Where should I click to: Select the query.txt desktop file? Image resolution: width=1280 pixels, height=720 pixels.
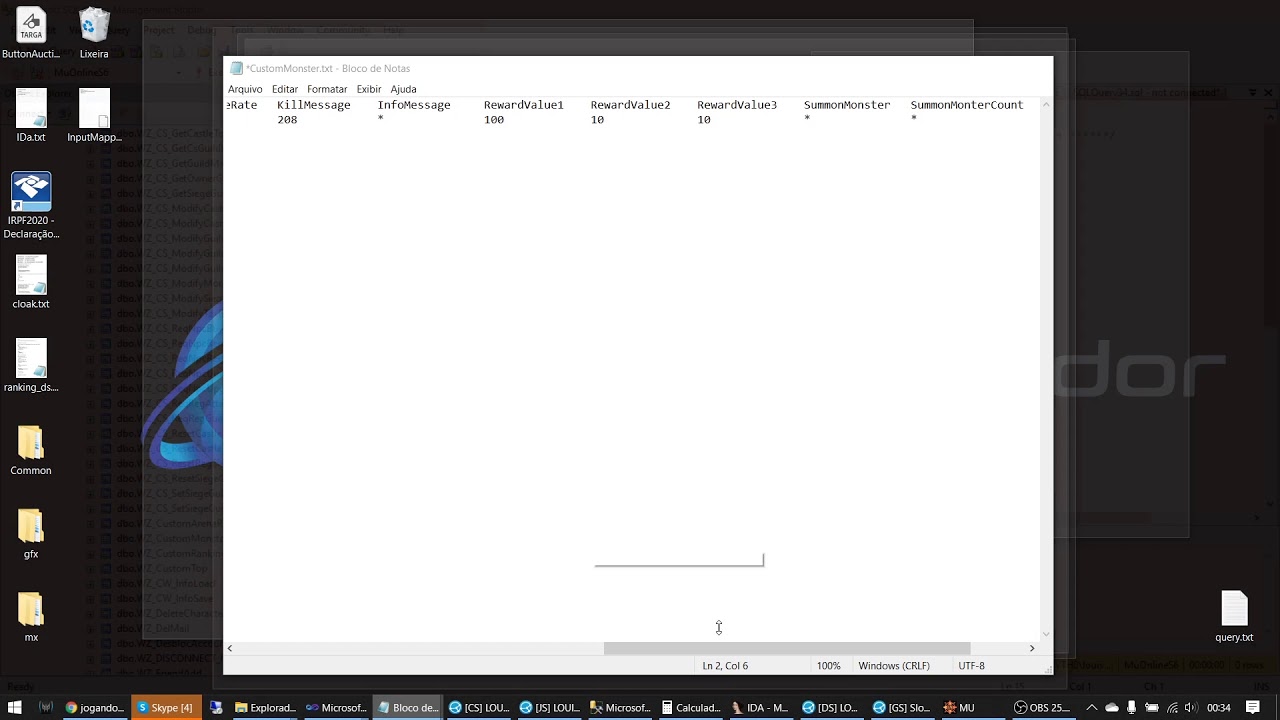[x=1234, y=616]
